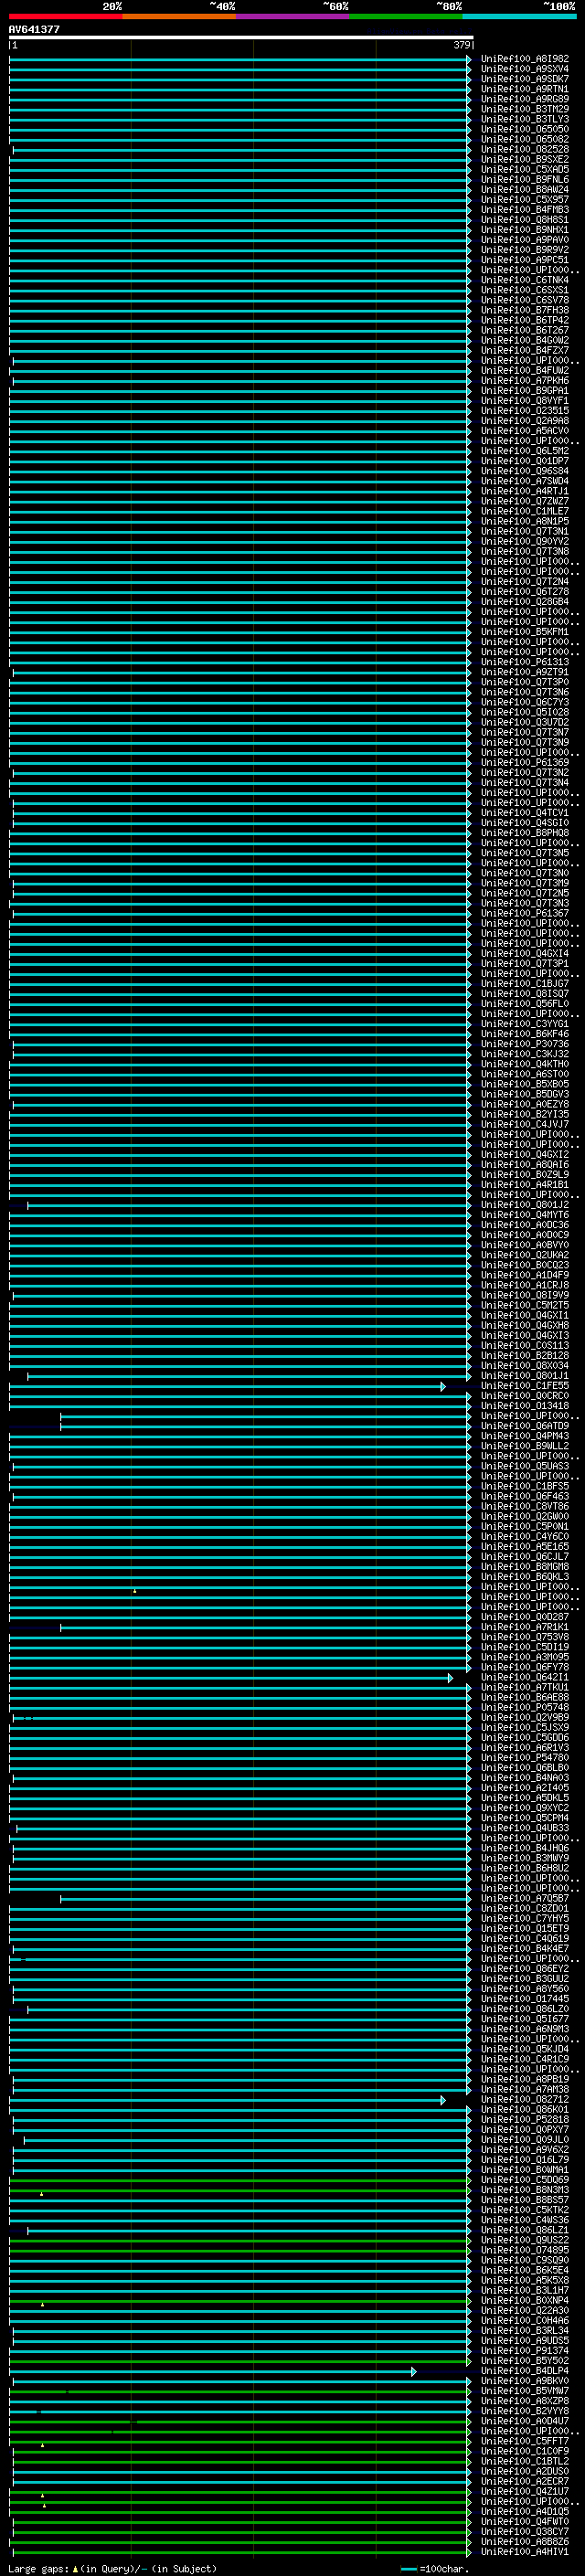Click the shortened alignment bar arrow for Q642I1
This screenshot has height=2576, width=585.
450,1678
